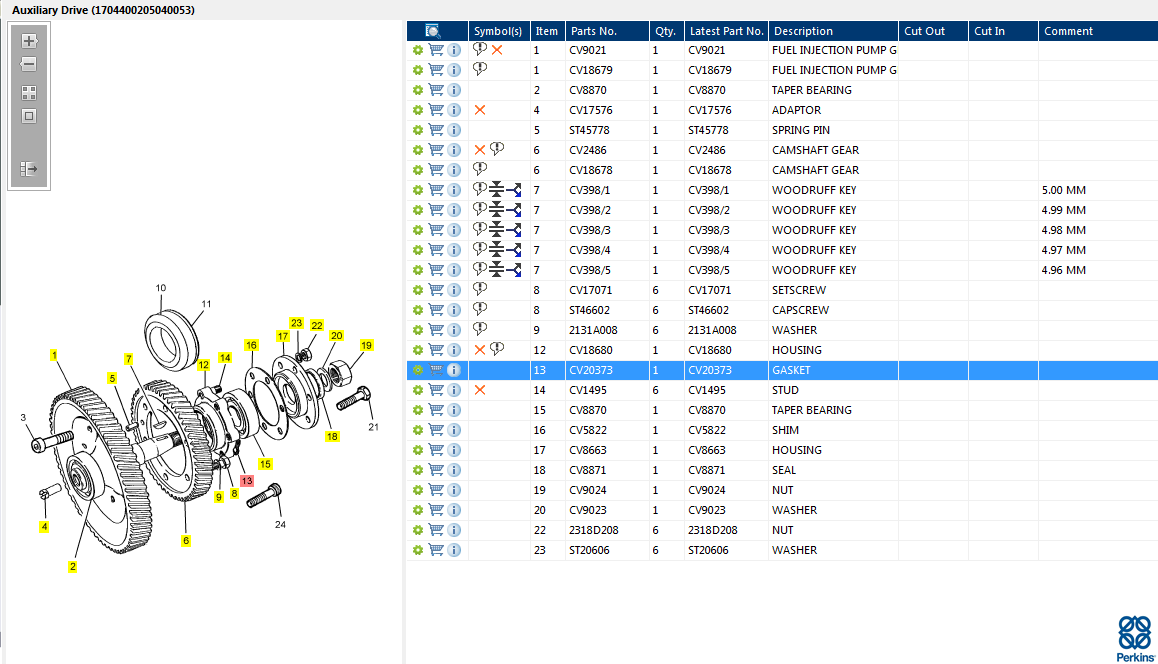Click the list export arrow icon
This screenshot has height=664, width=1158.
point(29,169)
